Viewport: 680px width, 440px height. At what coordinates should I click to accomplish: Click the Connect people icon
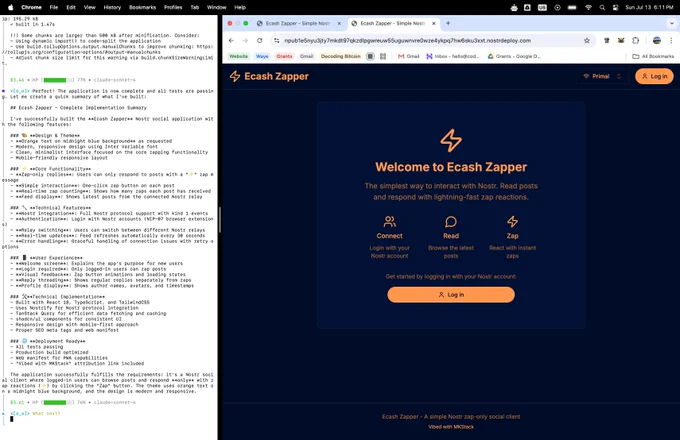click(x=389, y=222)
